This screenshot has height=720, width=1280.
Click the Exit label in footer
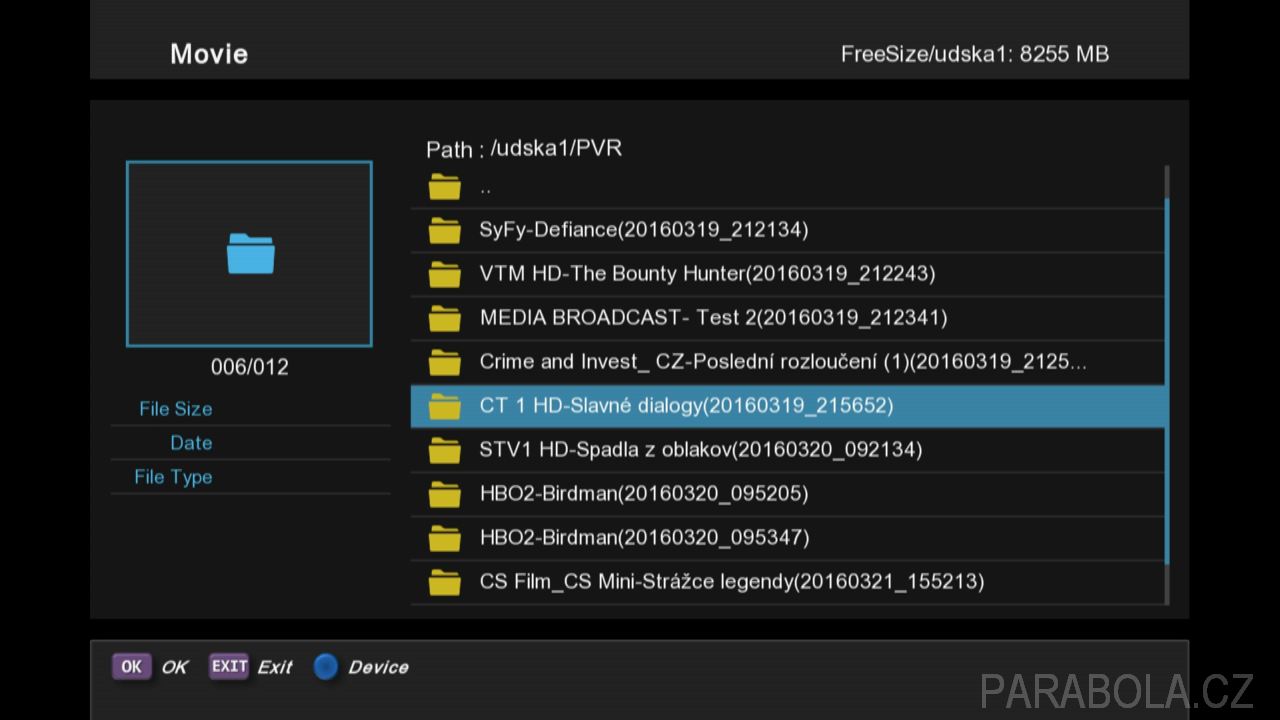(x=275, y=667)
